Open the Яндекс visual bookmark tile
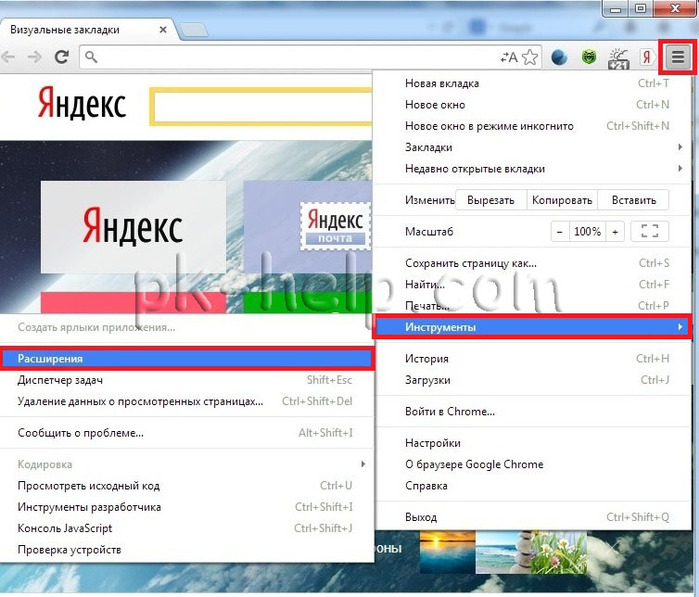699x597 pixels. coord(133,227)
